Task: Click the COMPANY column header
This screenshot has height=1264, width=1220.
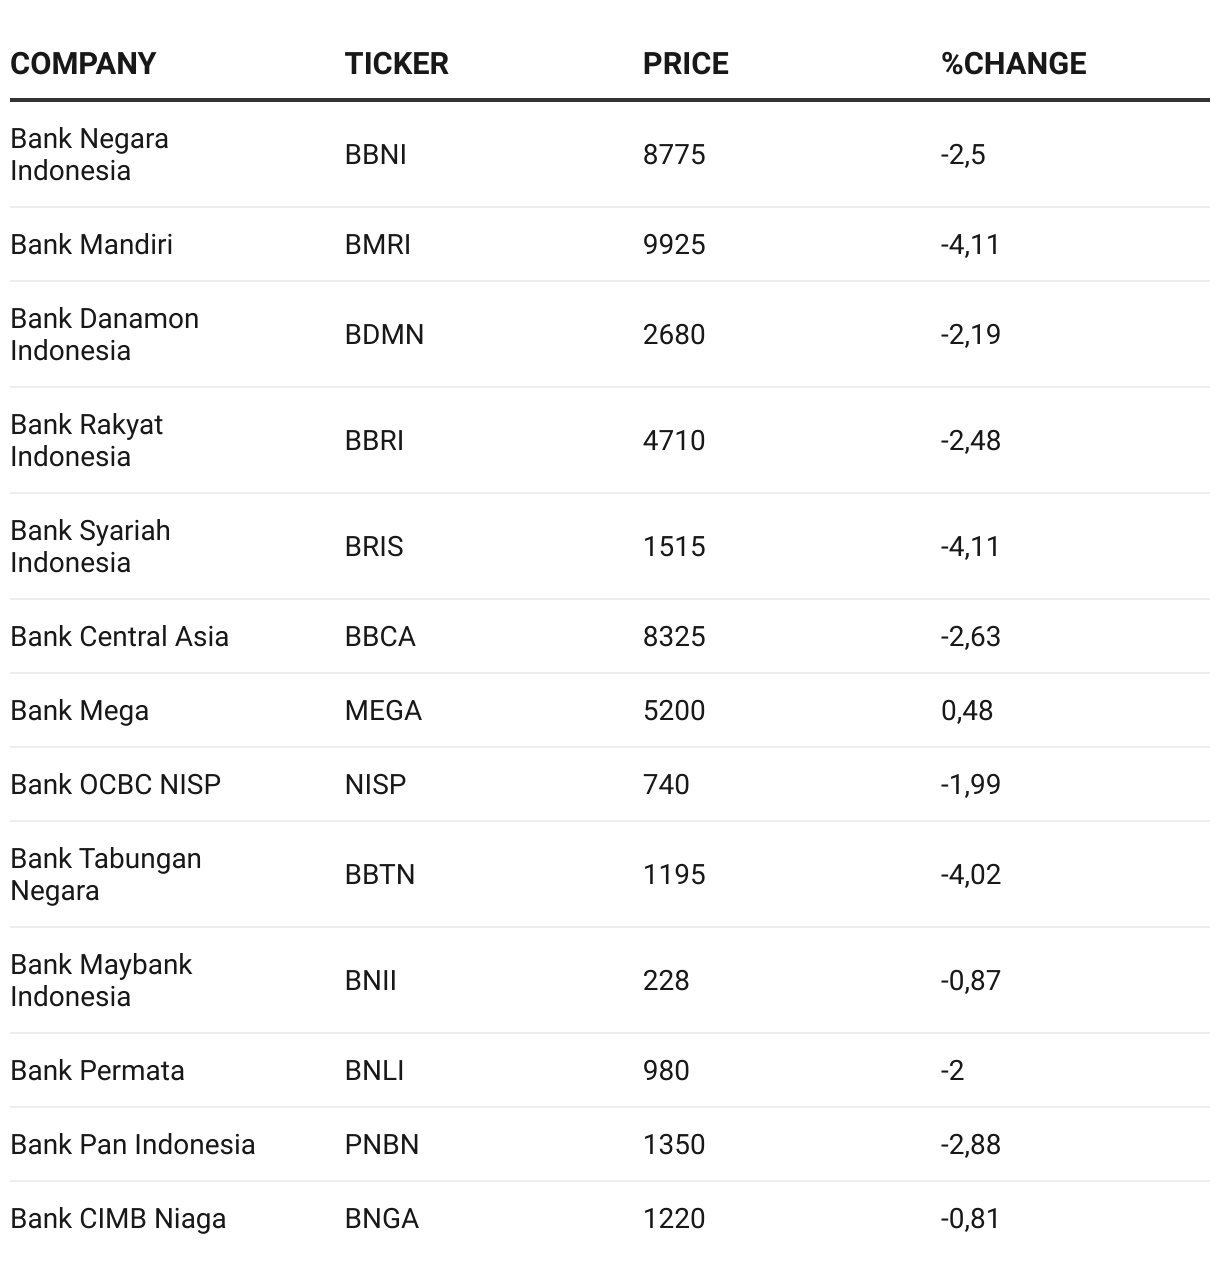Action: click(83, 64)
